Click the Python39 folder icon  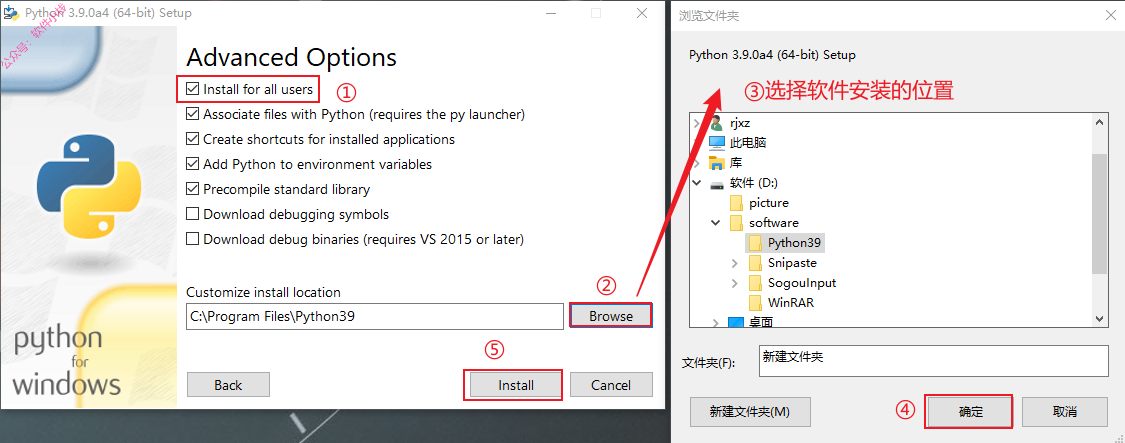(x=755, y=243)
